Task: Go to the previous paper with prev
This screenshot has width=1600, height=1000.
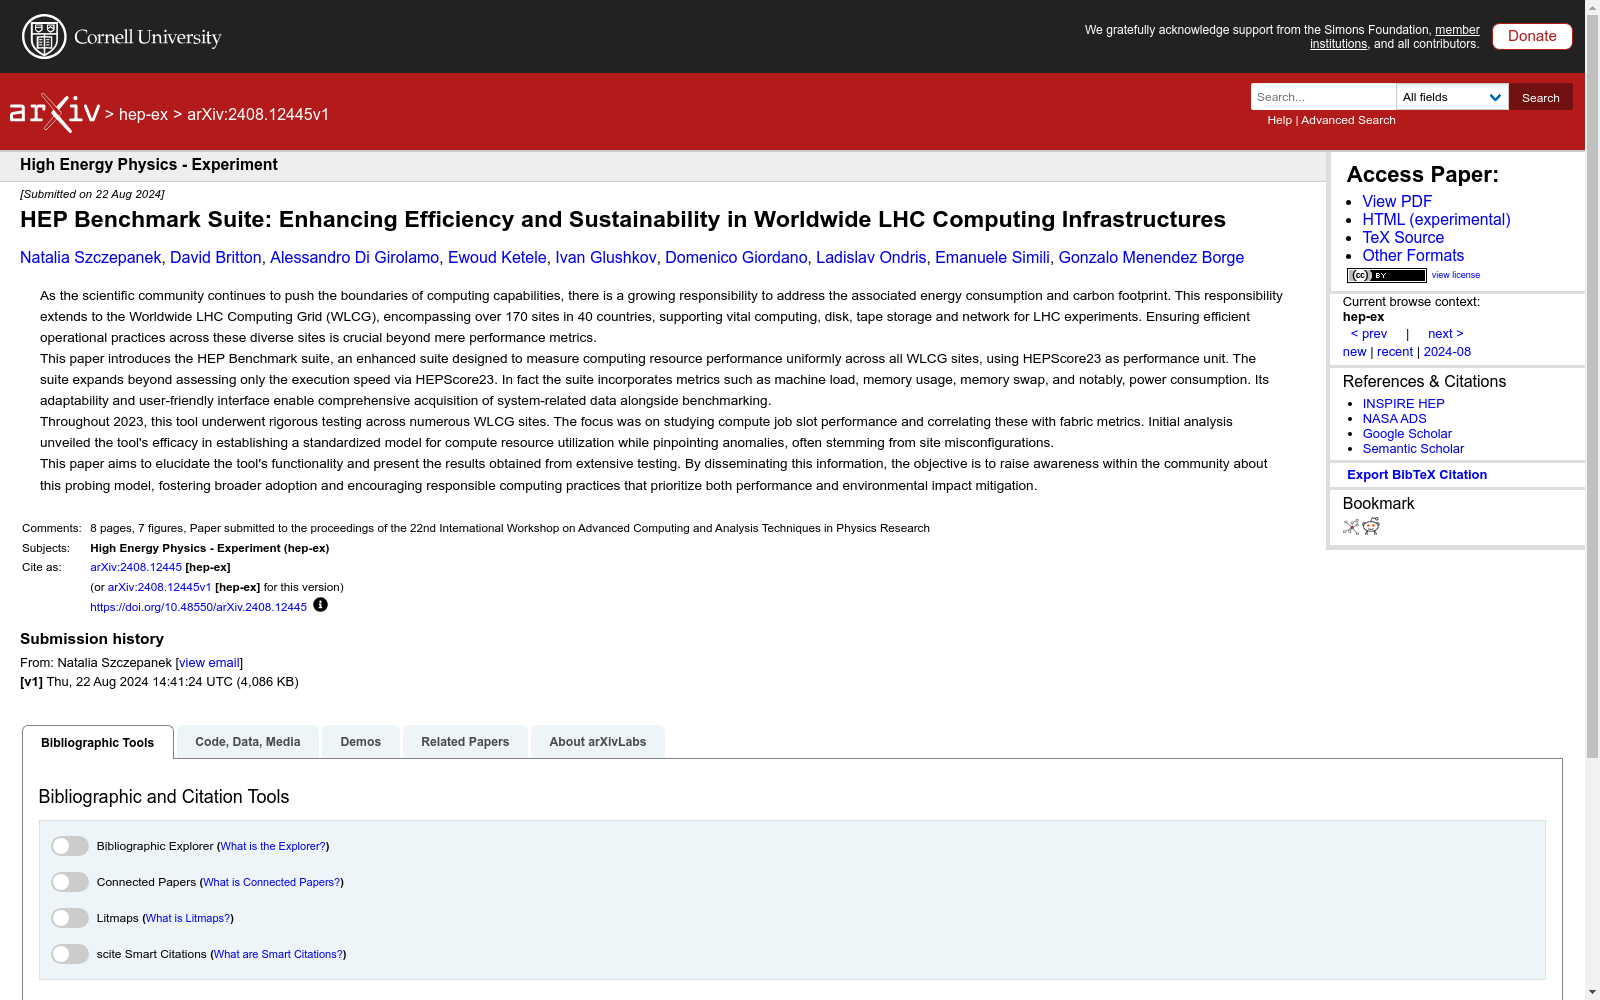Action: (1369, 334)
